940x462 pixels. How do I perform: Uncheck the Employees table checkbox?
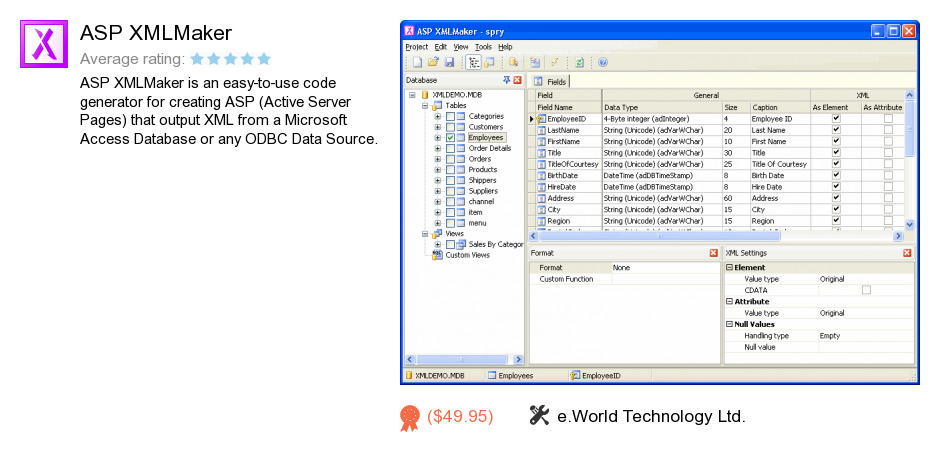450,138
